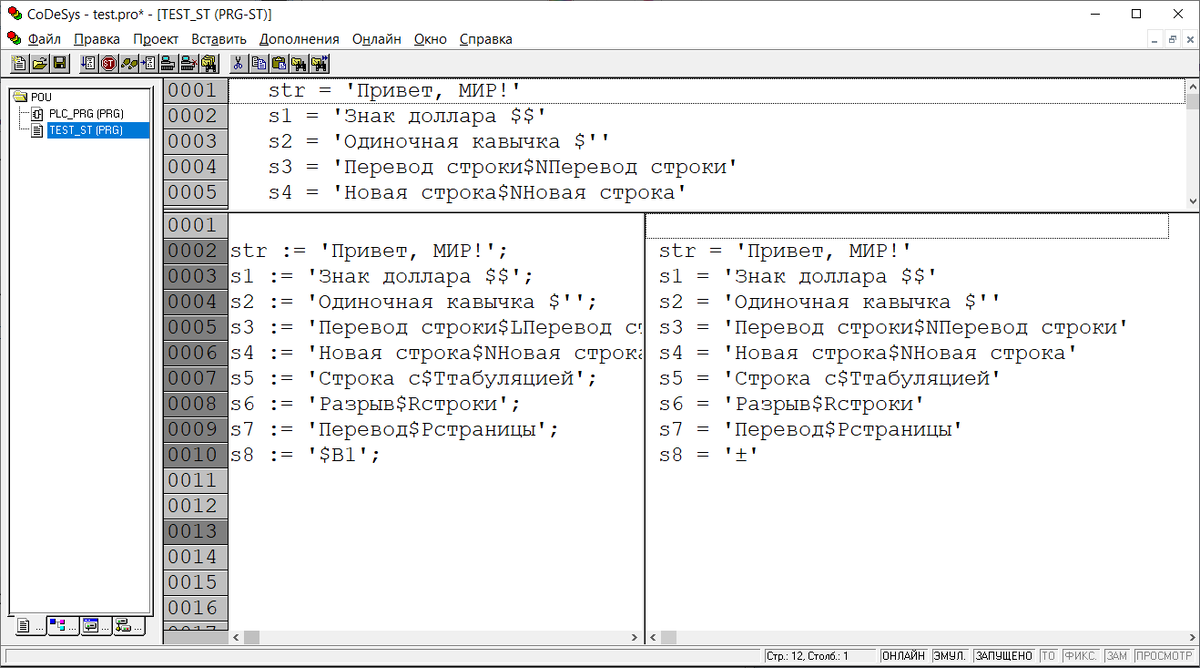This screenshot has width=1200, height=668.
Task: Toggle breakpoint toolbar icon
Action: (x=149, y=64)
